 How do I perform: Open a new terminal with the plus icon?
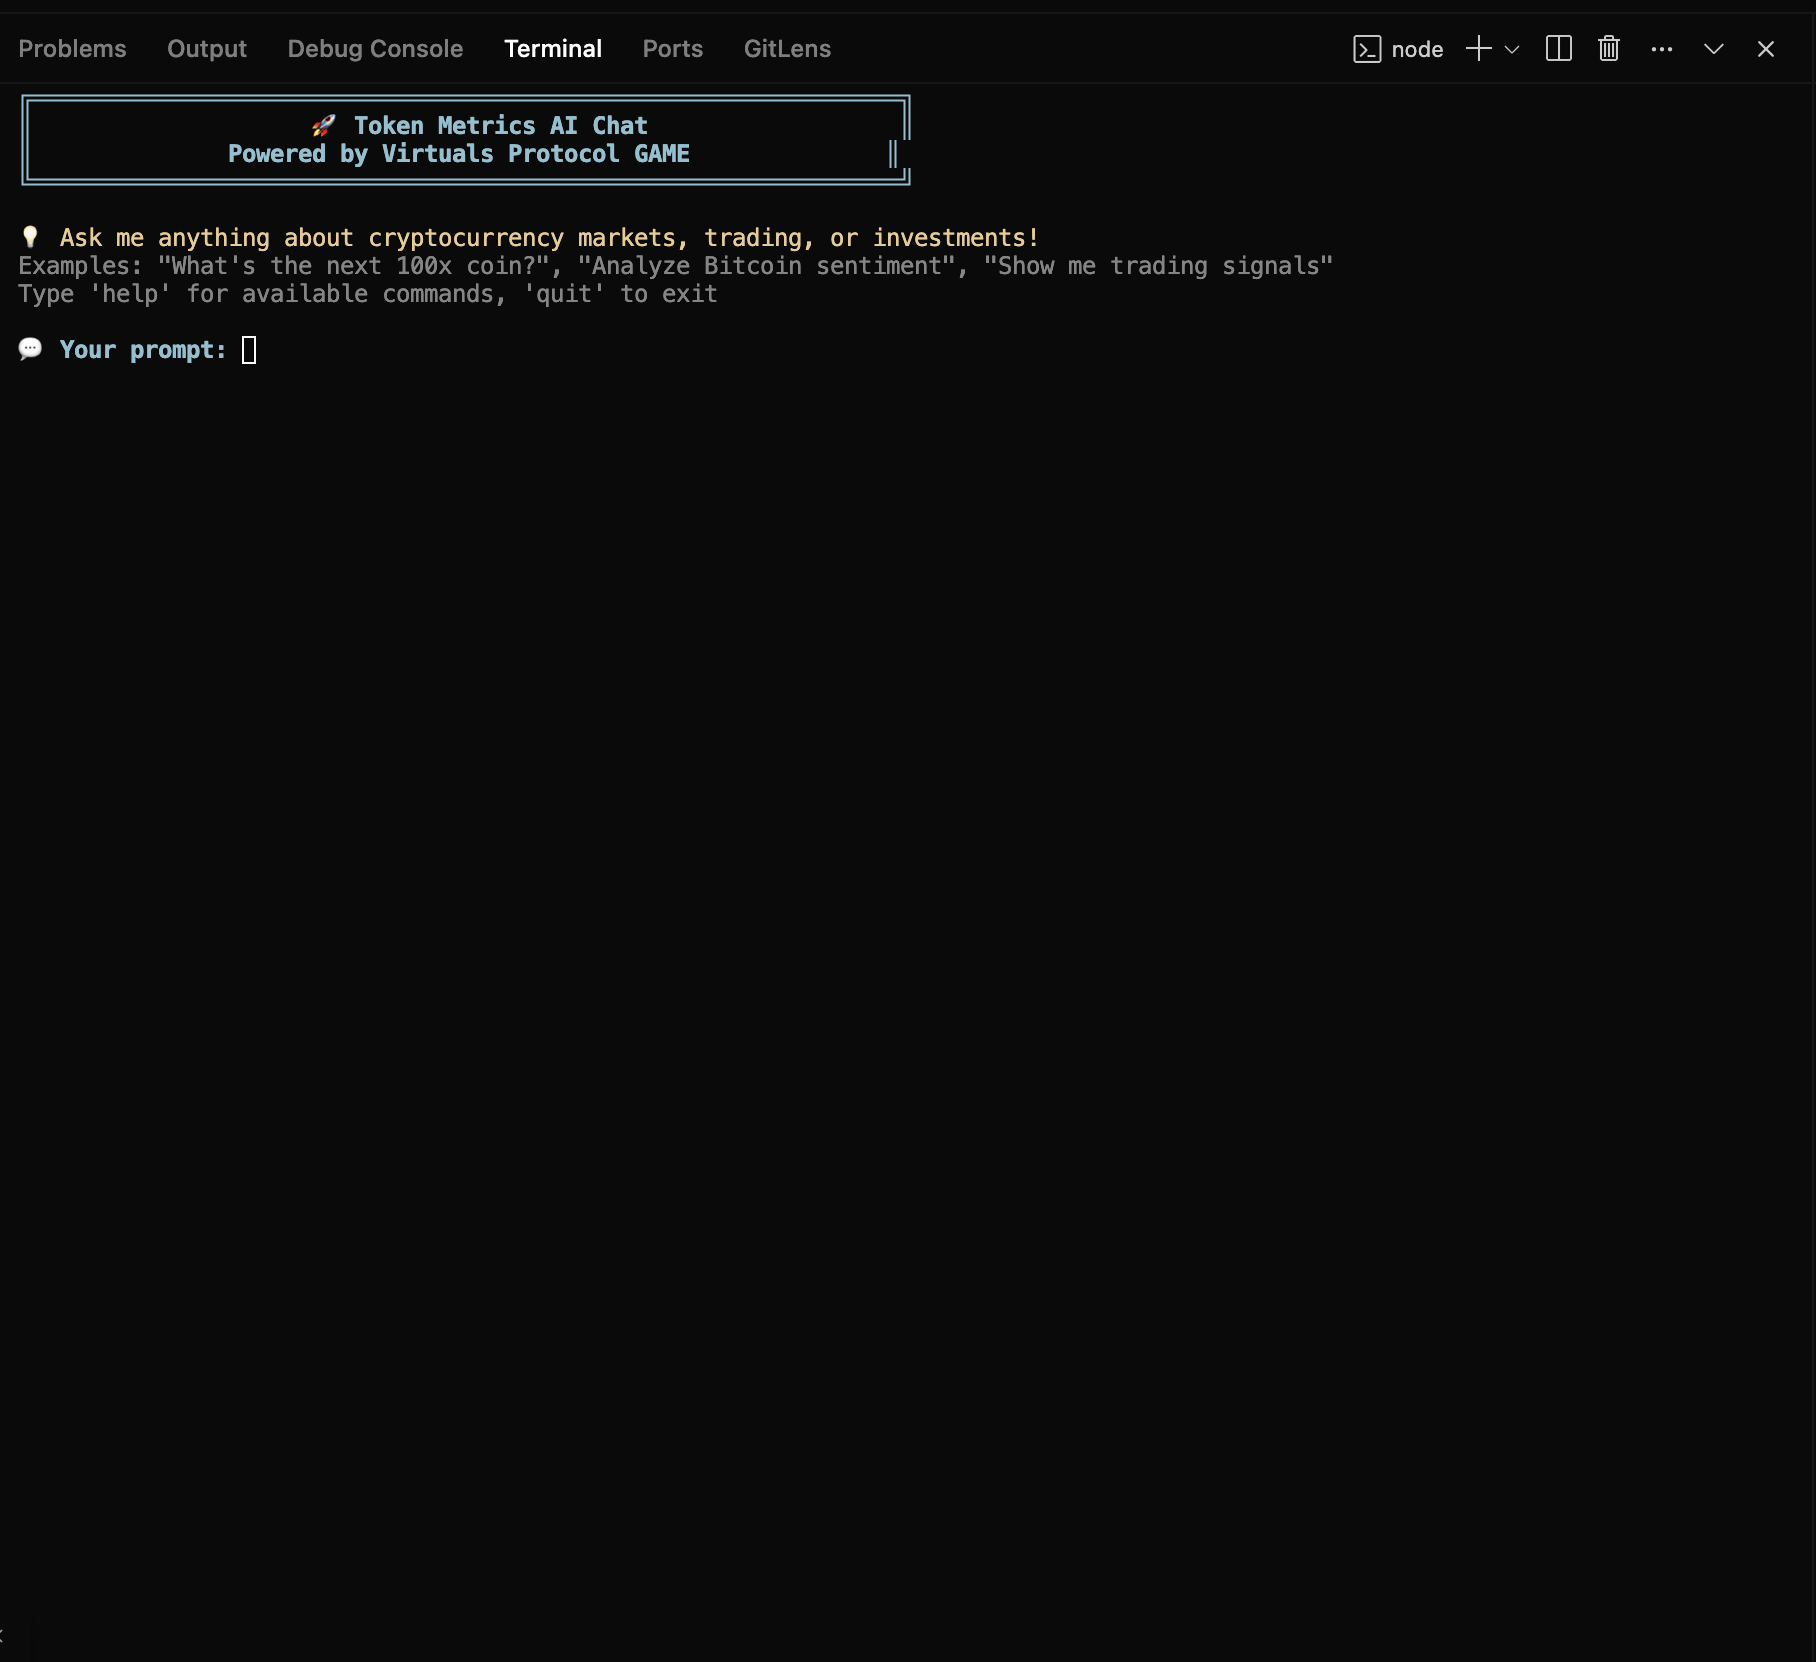[x=1478, y=48]
